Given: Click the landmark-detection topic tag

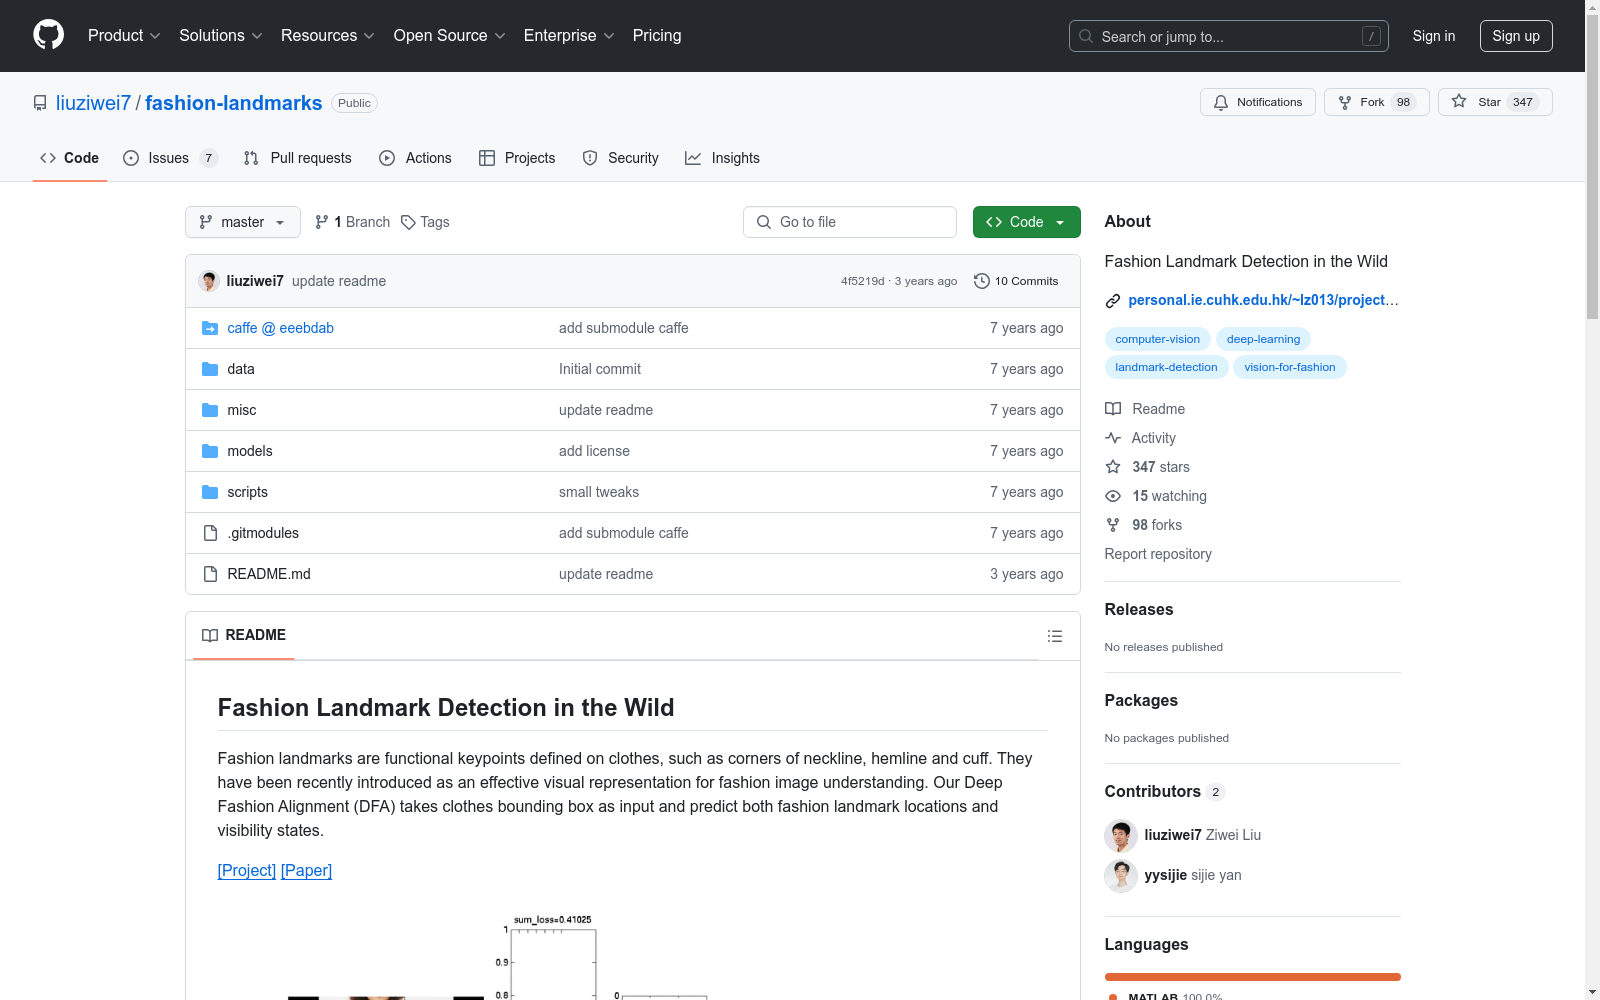Looking at the screenshot, I should pos(1166,367).
